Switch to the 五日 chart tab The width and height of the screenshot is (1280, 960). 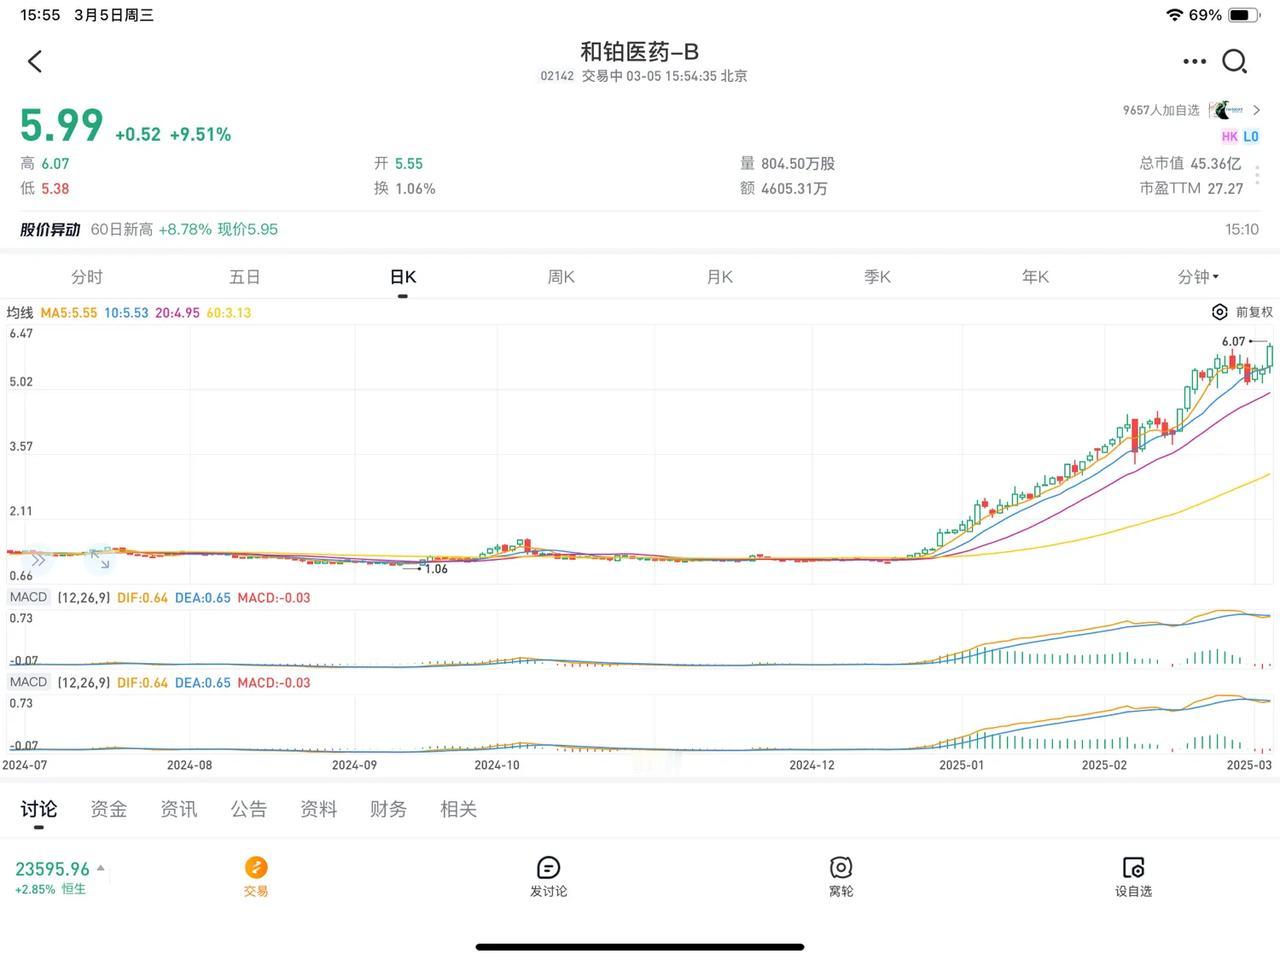(245, 277)
